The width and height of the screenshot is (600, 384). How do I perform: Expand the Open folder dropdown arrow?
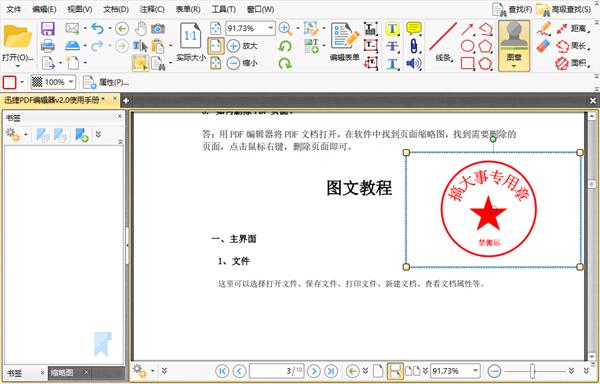click(17, 66)
